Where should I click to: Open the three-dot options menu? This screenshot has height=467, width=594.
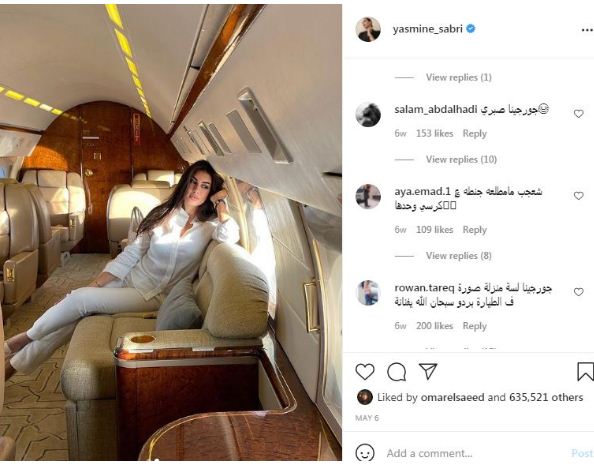pos(587,30)
